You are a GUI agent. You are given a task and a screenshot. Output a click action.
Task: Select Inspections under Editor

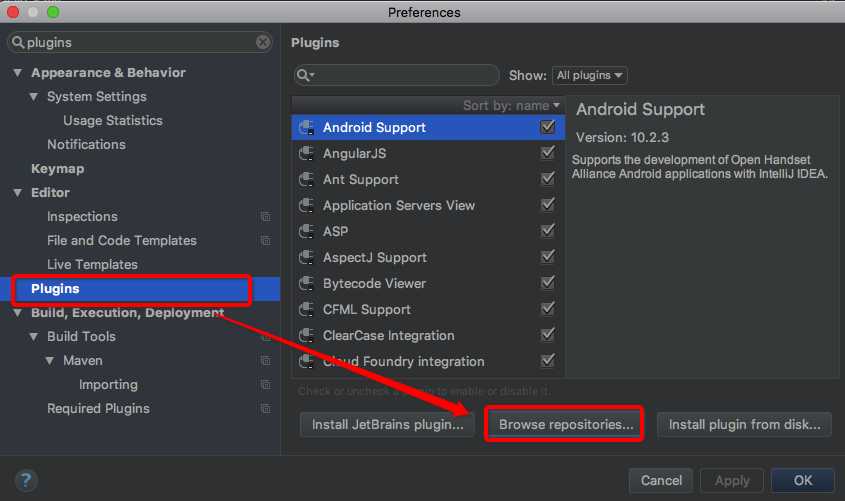tap(82, 217)
